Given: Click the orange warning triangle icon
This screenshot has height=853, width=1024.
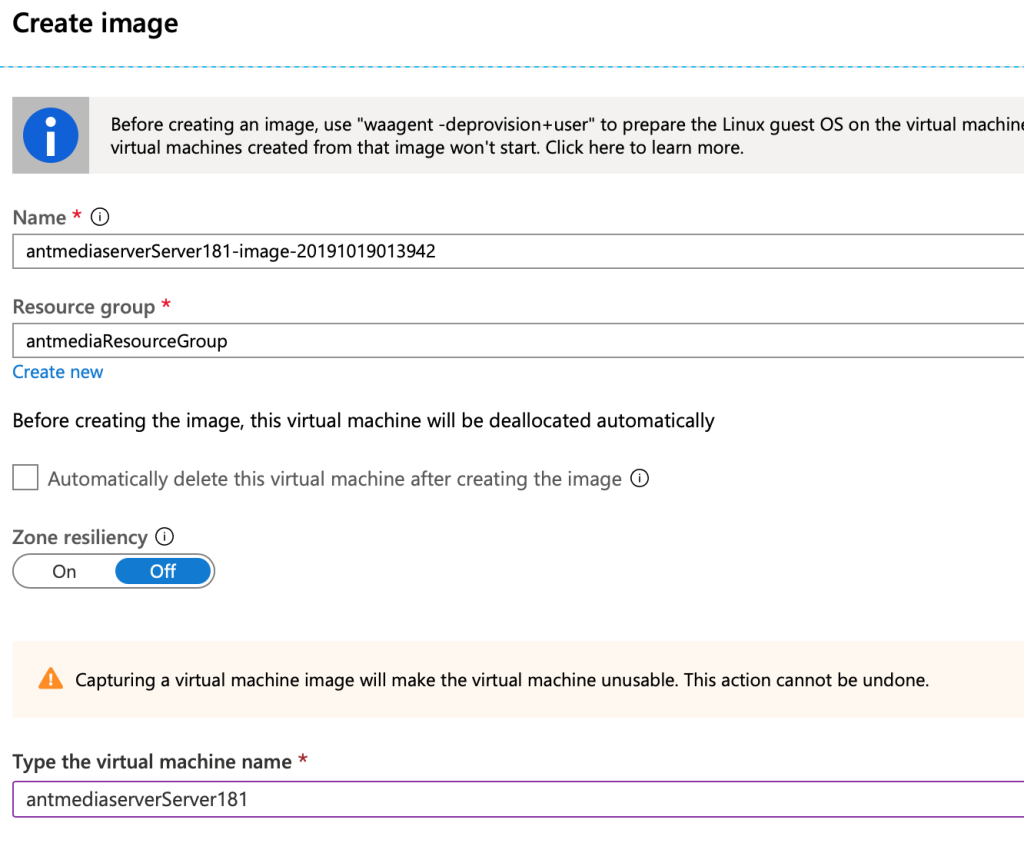Looking at the screenshot, I should click(51, 679).
